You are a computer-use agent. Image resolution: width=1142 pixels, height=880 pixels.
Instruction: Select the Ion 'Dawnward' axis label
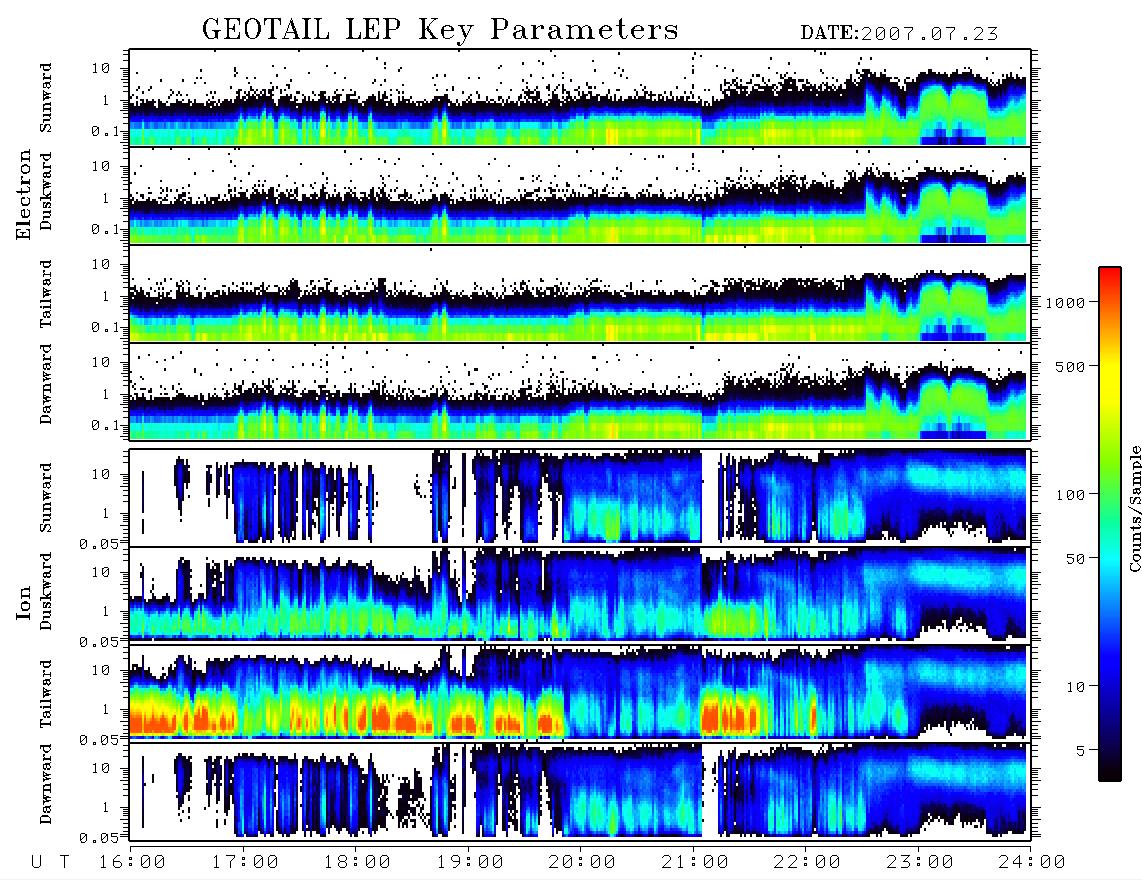click(x=46, y=784)
